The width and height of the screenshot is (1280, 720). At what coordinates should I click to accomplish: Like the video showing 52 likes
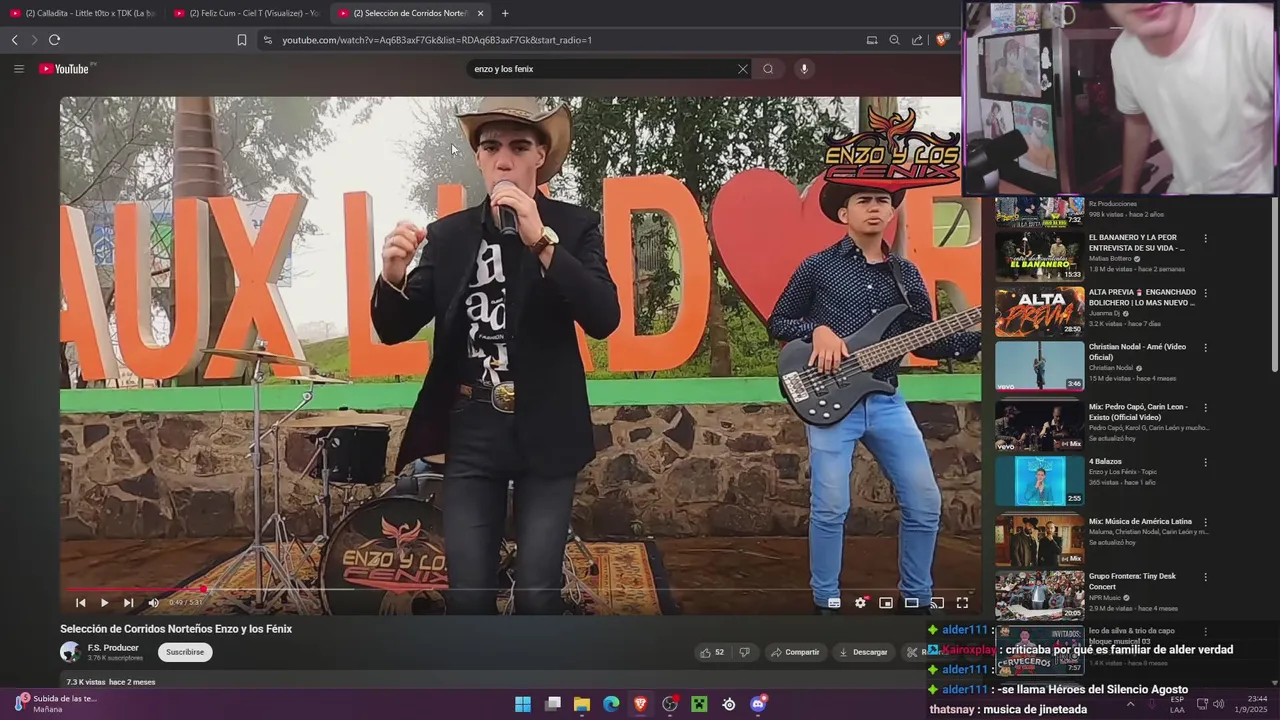tap(713, 652)
